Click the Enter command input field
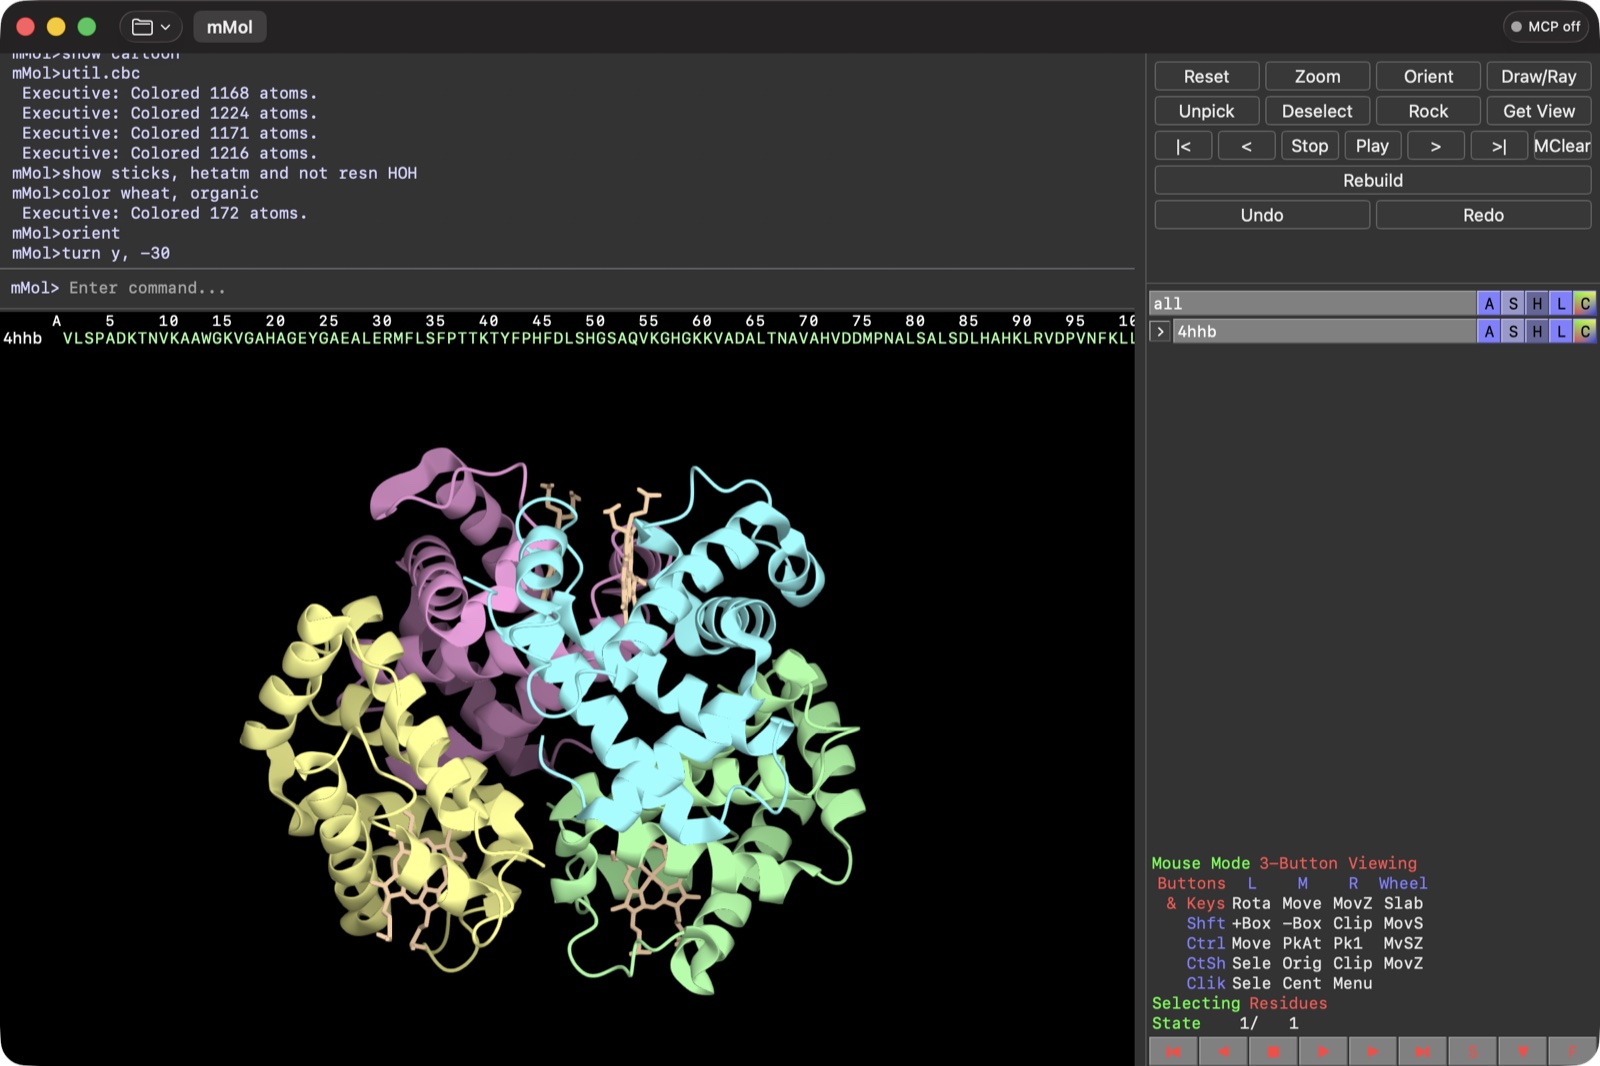Image resolution: width=1600 pixels, height=1066 pixels. pyautogui.click(x=570, y=288)
